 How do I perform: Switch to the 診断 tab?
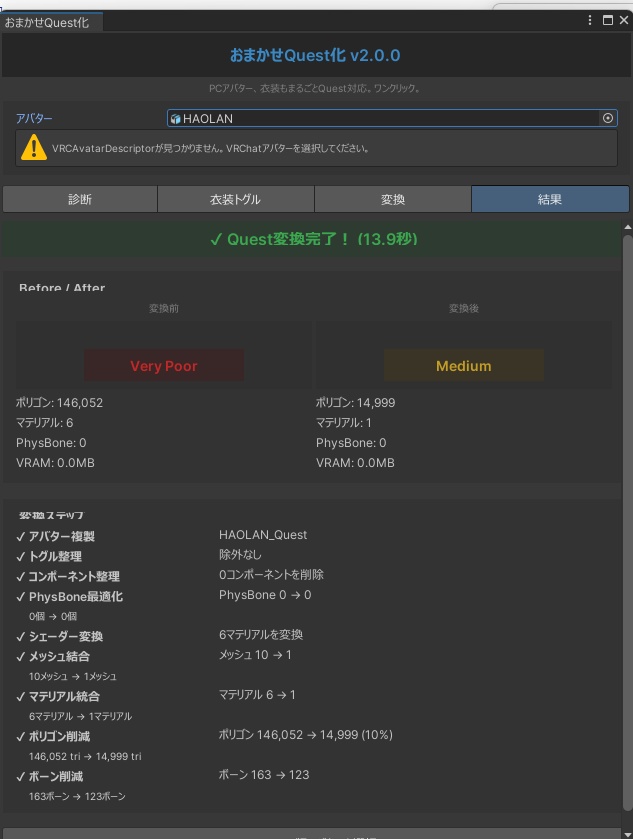pos(80,200)
